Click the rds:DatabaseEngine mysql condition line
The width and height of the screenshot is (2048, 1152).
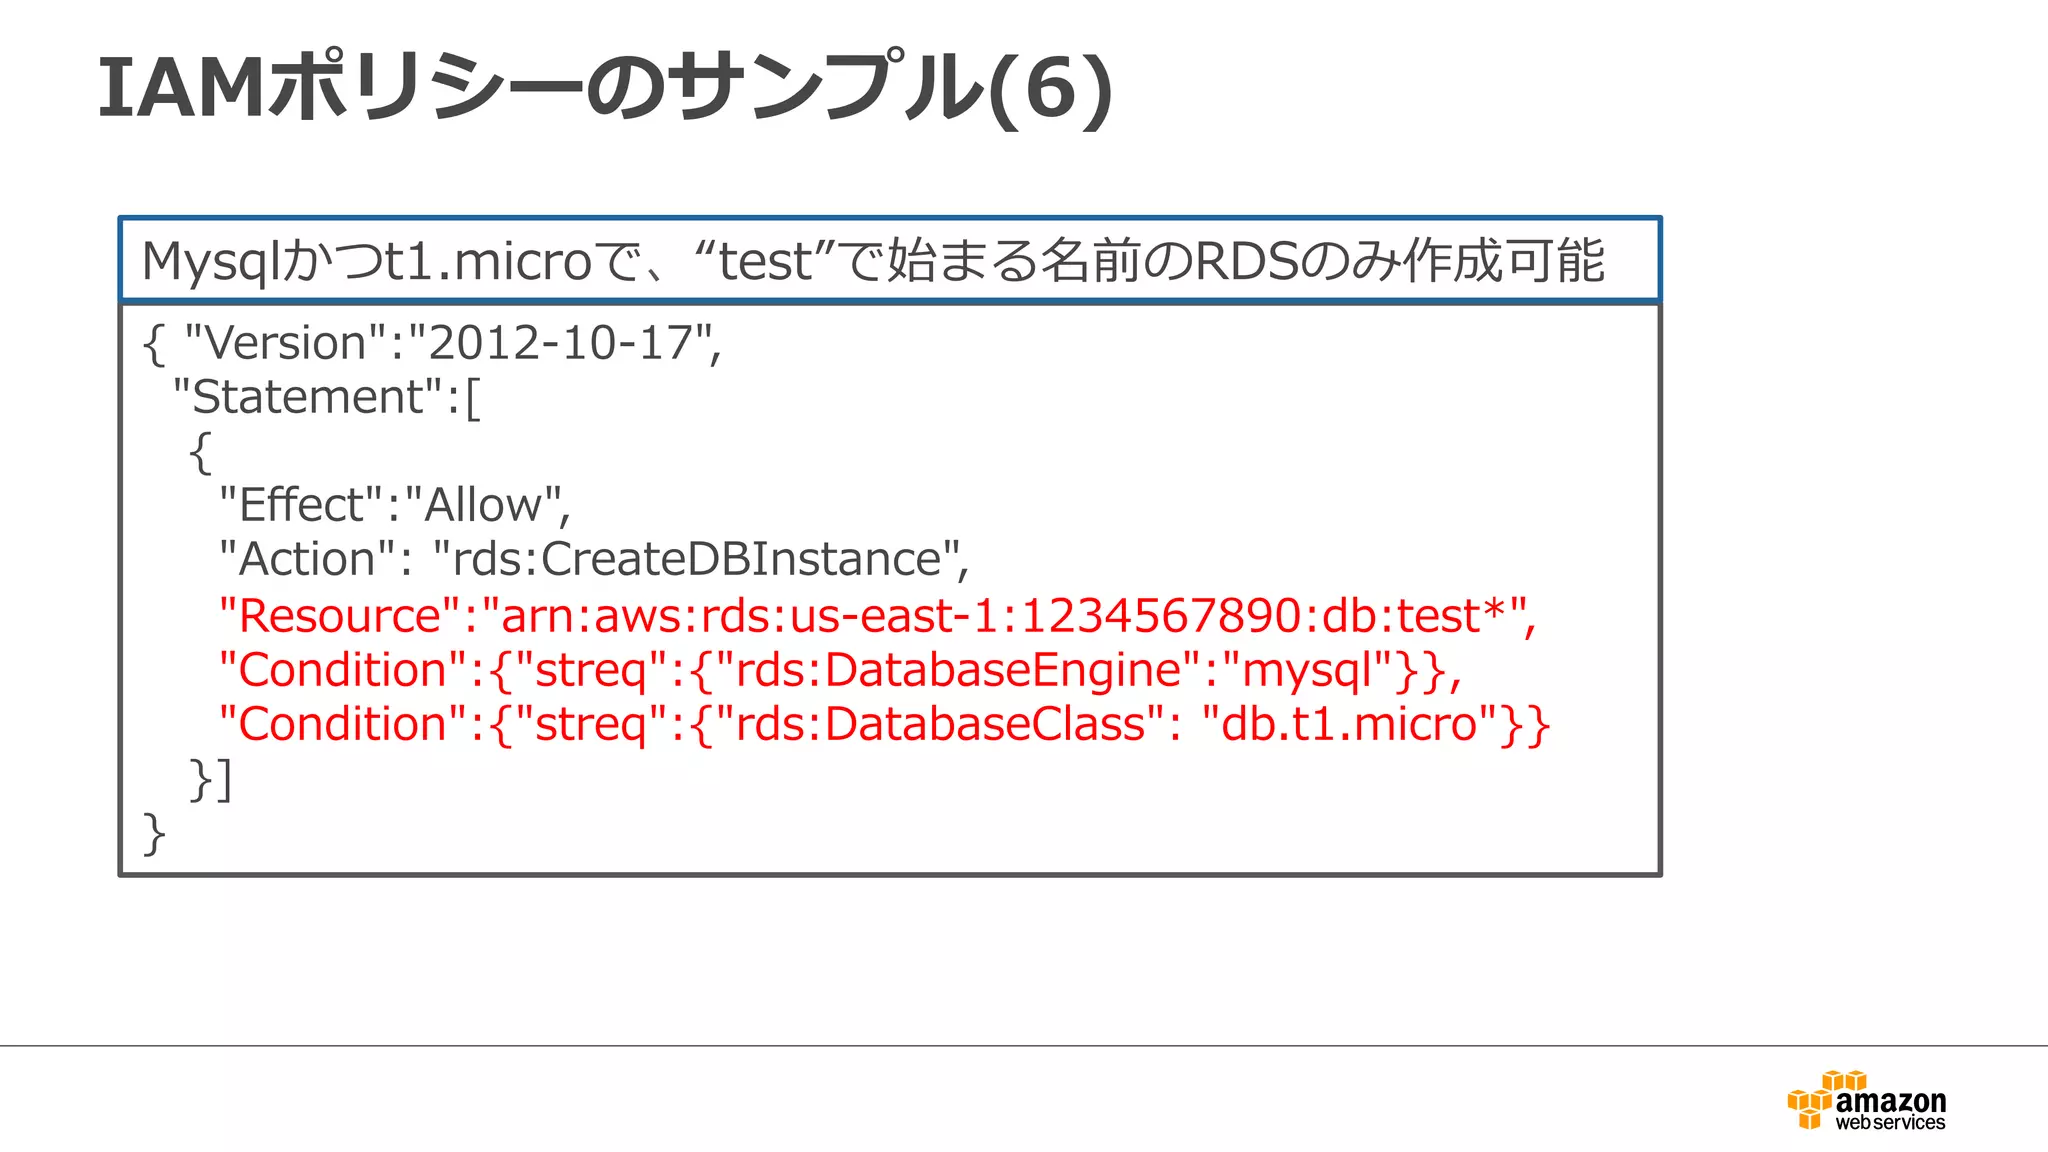[x=840, y=670]
